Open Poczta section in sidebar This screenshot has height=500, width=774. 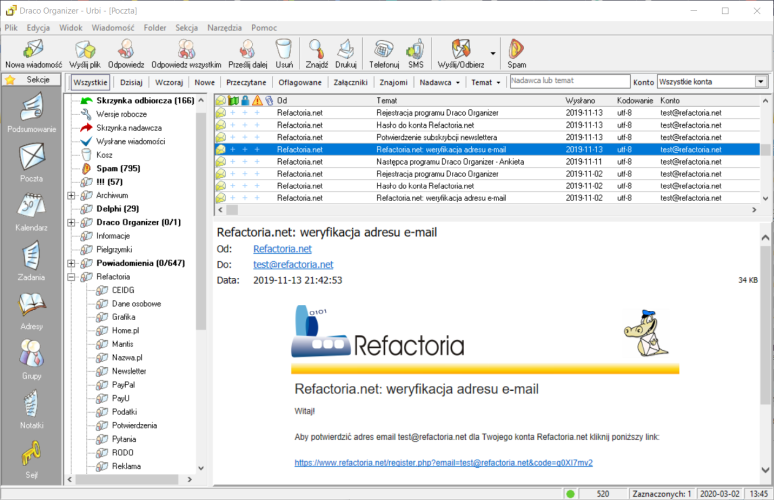pyautogui.click(x=32, y=163)
